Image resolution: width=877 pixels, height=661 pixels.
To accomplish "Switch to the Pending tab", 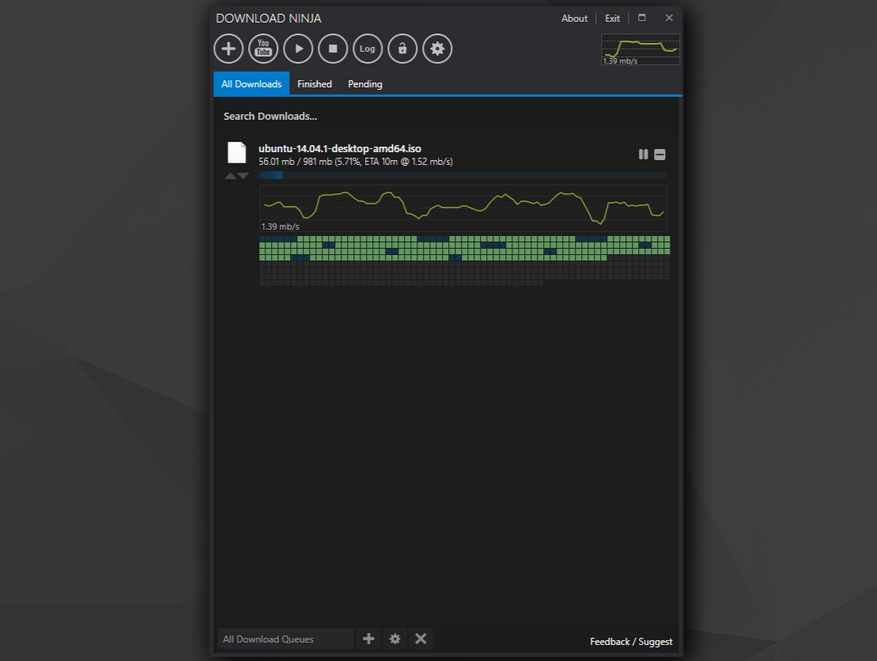I will [365, 84].
